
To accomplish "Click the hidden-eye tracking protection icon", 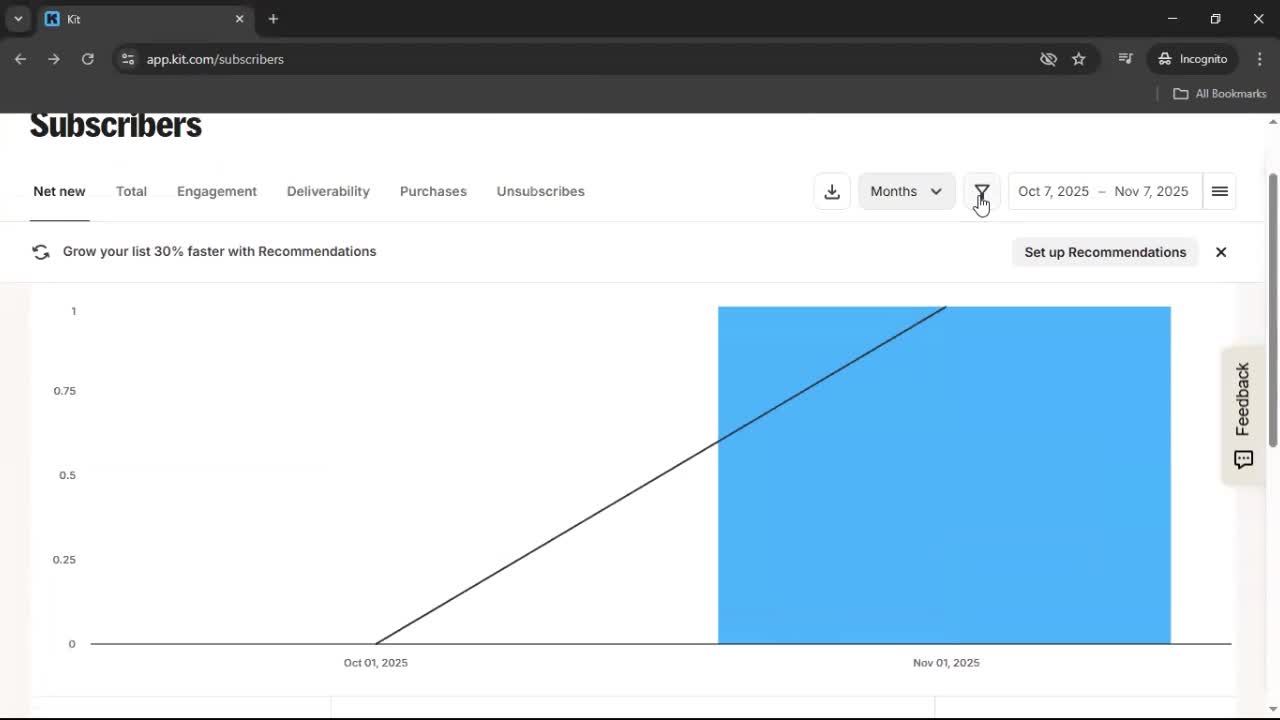I will (x=1048, y=59).
